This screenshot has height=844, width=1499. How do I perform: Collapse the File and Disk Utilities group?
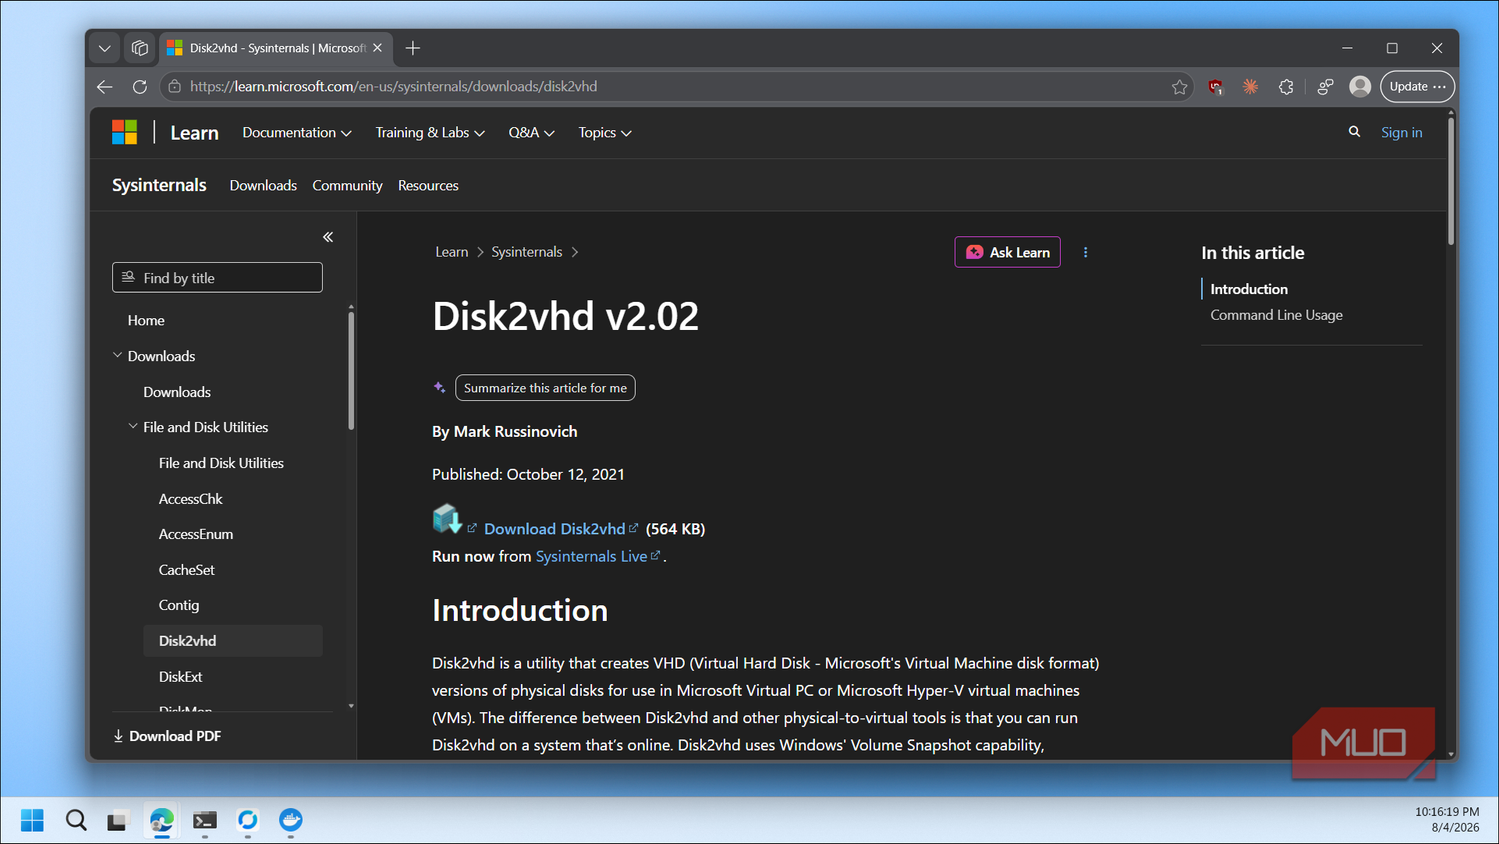pos(133,427)
